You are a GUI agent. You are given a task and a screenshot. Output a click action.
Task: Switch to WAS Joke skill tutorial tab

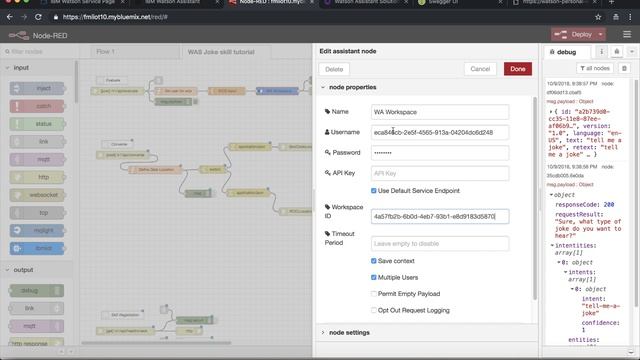pos(225,52)
